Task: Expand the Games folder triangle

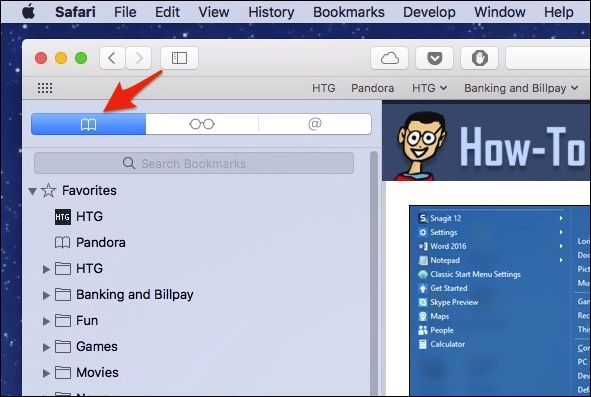Action: pos(46,347)
